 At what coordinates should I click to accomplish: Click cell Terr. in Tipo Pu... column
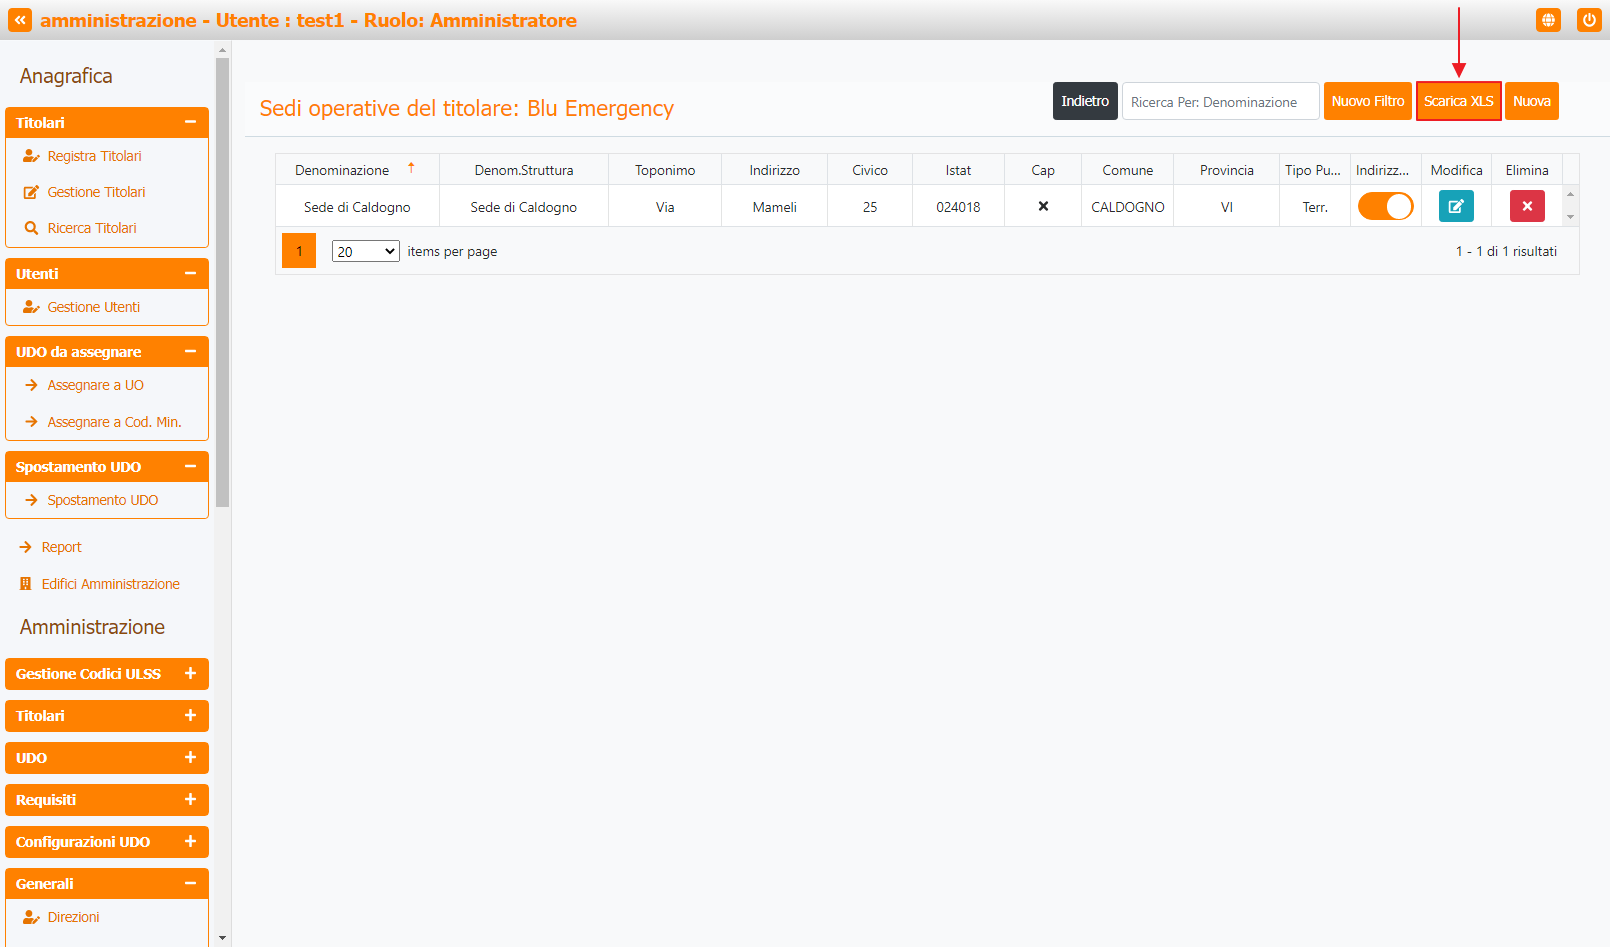(1315, 207)
